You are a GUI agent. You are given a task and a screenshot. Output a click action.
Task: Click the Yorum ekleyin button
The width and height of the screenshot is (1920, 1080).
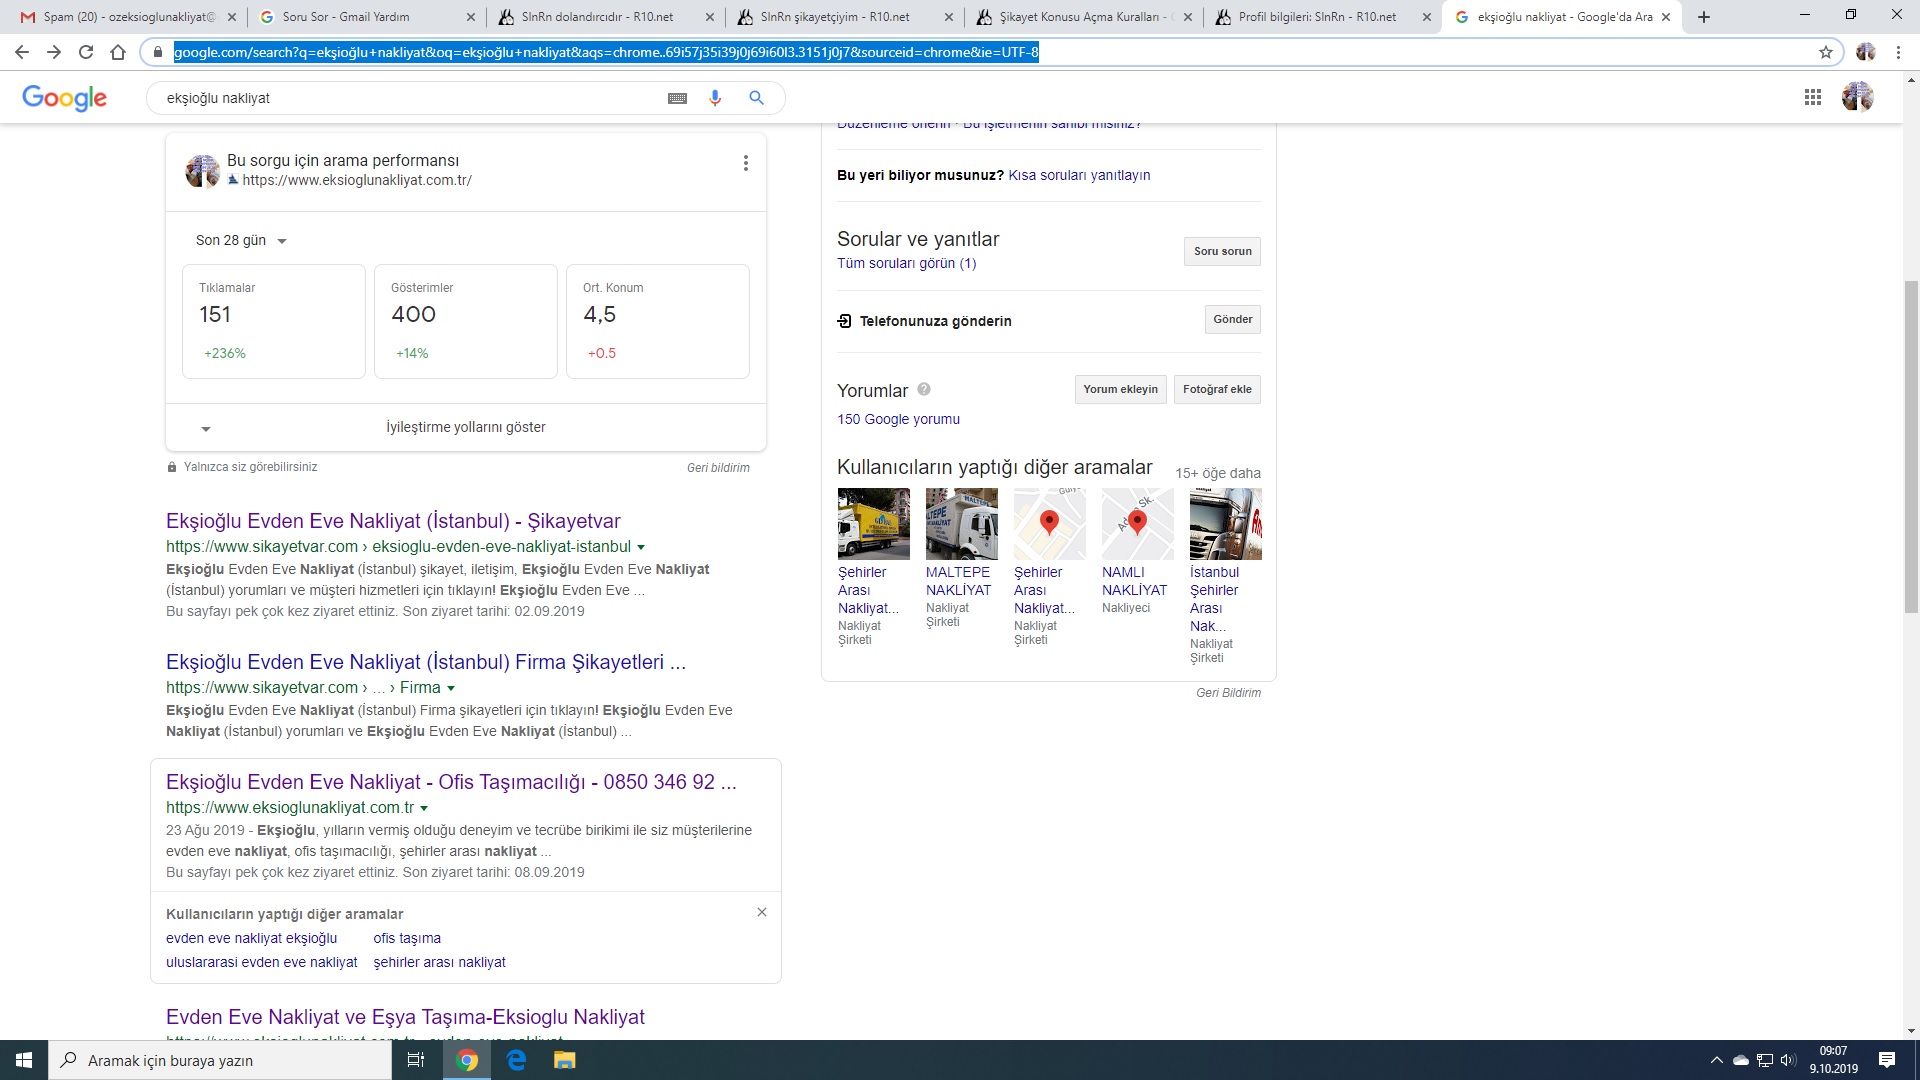tap(1120, 389)
